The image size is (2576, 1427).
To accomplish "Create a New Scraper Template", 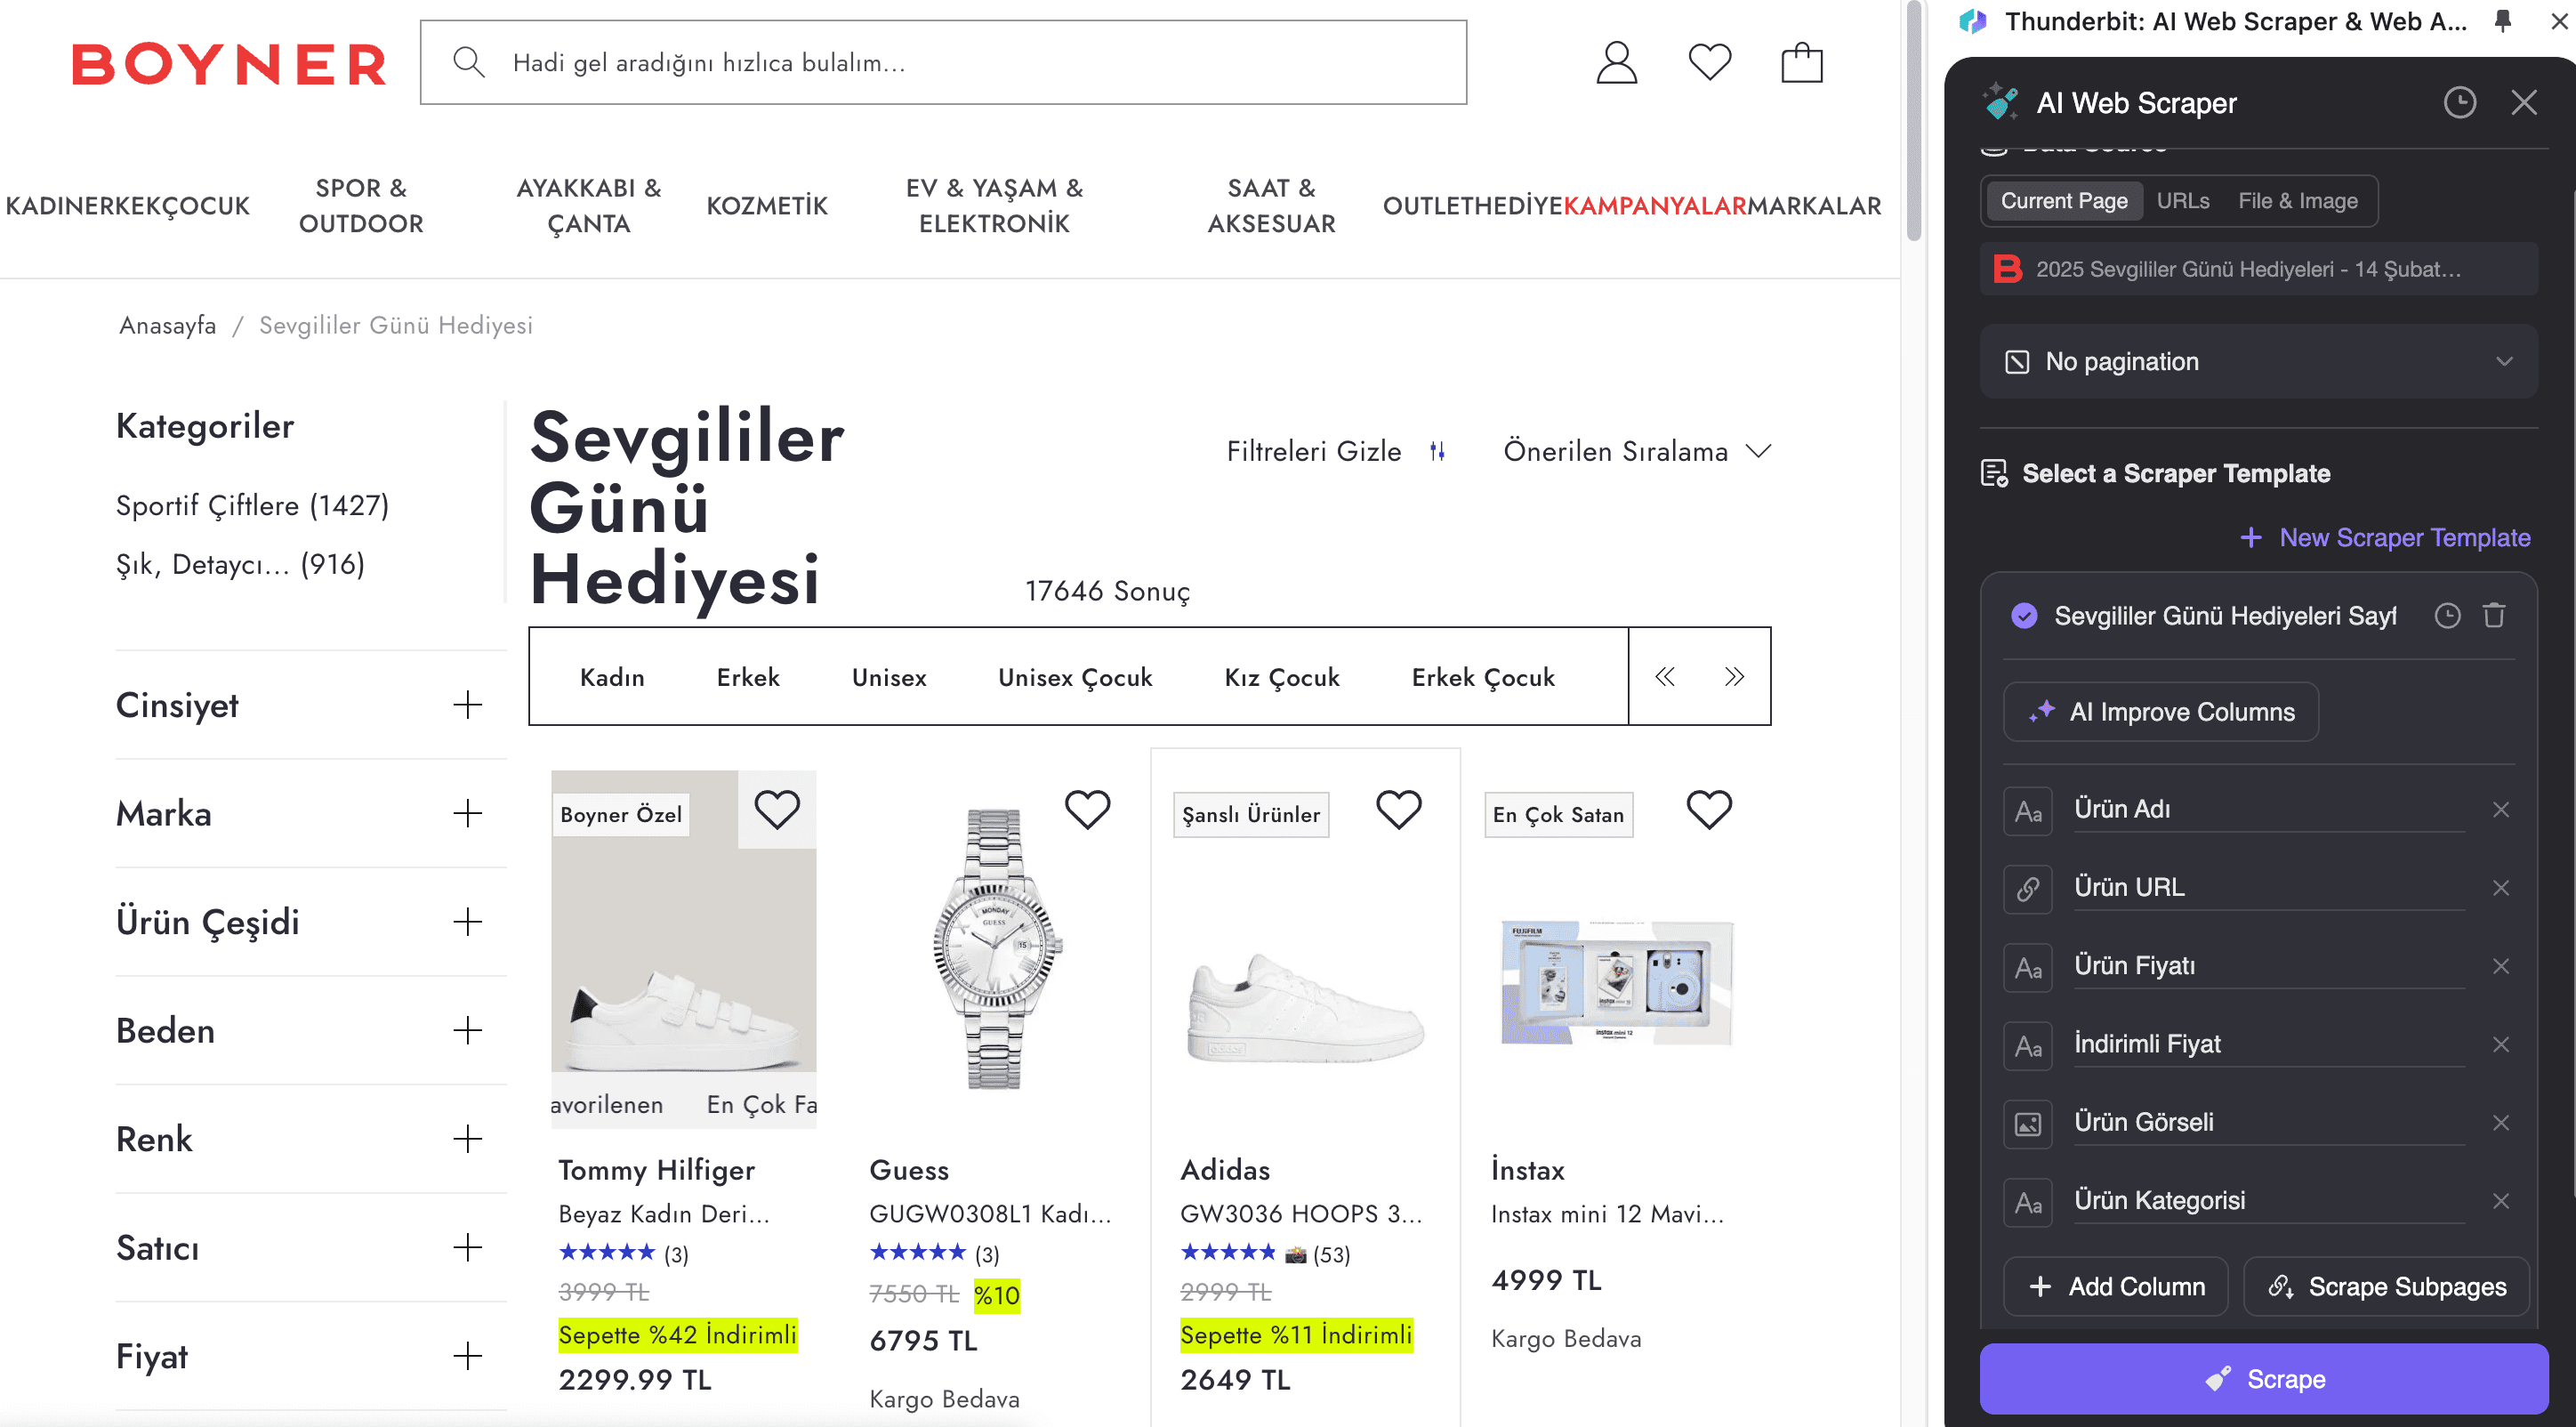I will click(x=2385, y=538).
